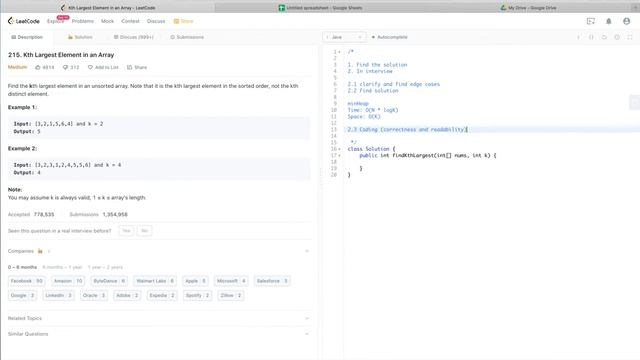Click the Salesforce company tag
Viewport: 640px width, 360px height.
tap(272, 281)
